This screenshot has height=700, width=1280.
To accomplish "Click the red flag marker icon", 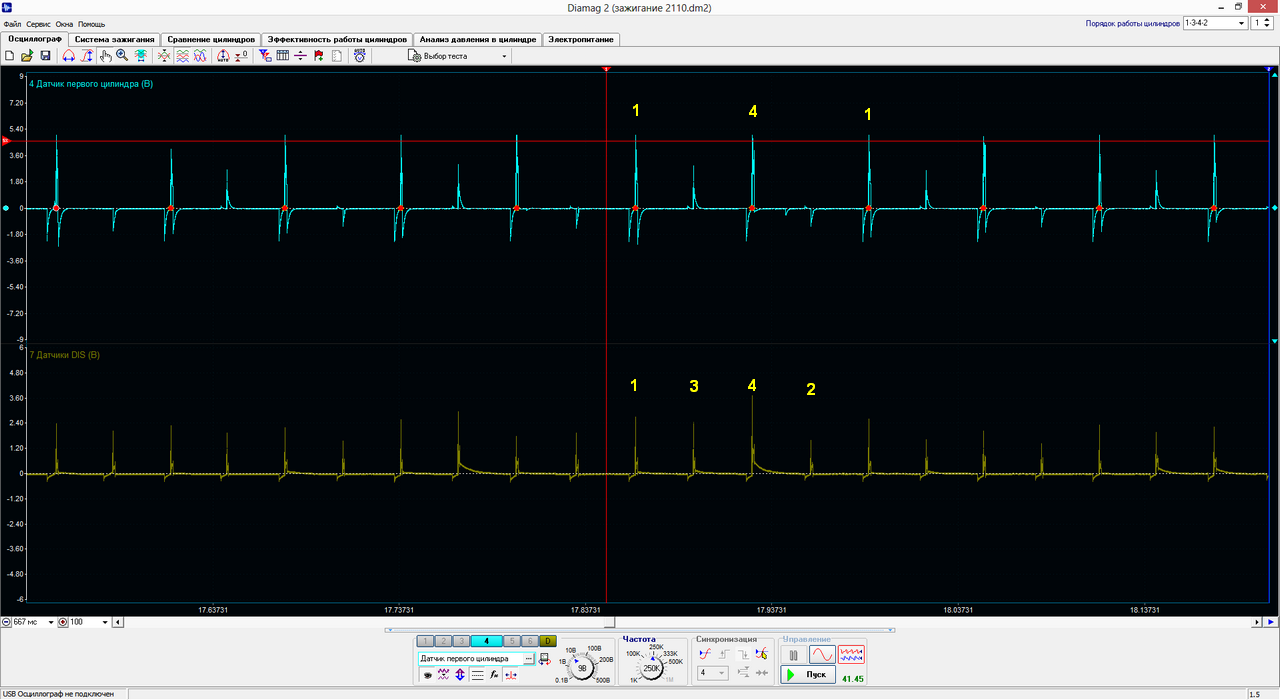I will pyautogui.click(x=318, y=56).
